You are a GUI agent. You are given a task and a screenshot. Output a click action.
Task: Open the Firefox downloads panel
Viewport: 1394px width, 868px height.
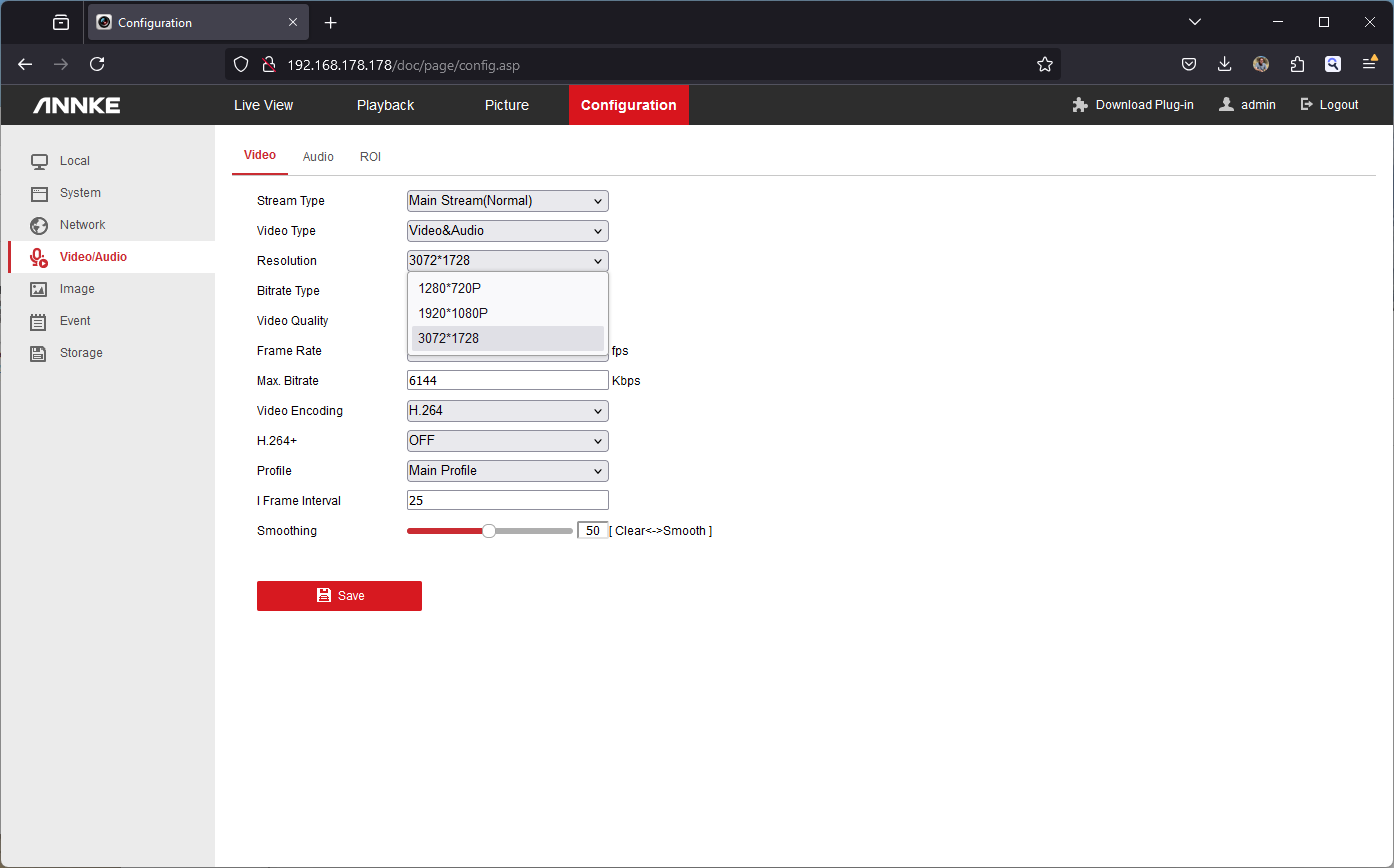coord(1224,64)
